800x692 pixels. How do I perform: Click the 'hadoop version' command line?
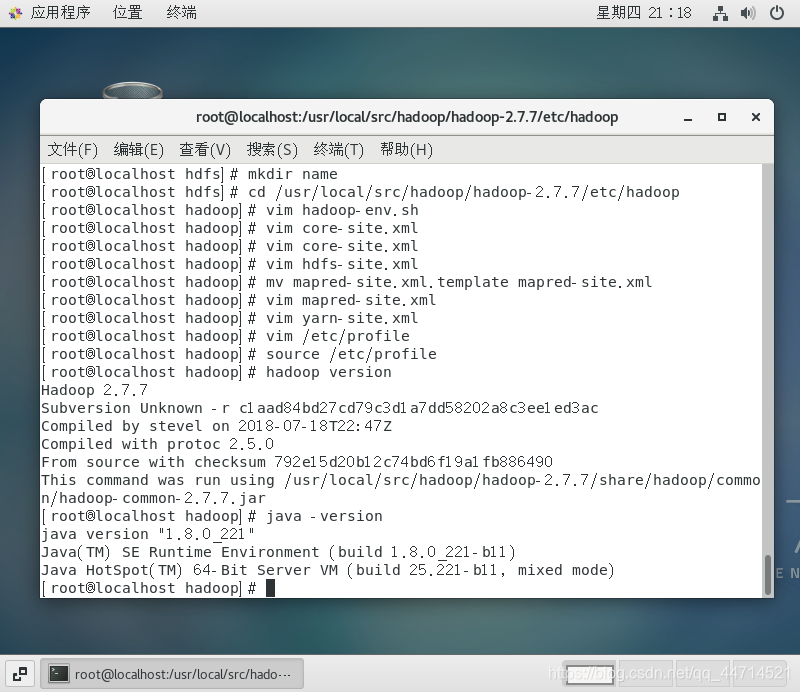pyautogui.click(x=216, y=373)
